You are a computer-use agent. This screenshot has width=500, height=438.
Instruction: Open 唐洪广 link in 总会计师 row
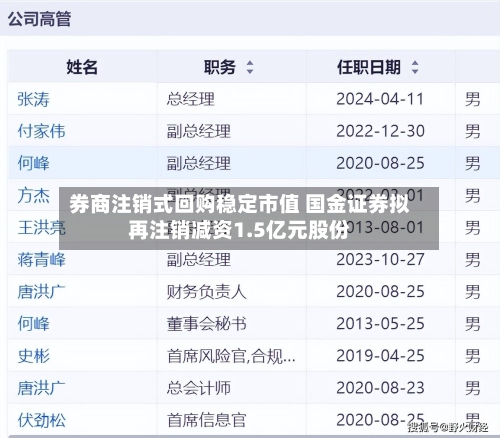click(41, 388)
